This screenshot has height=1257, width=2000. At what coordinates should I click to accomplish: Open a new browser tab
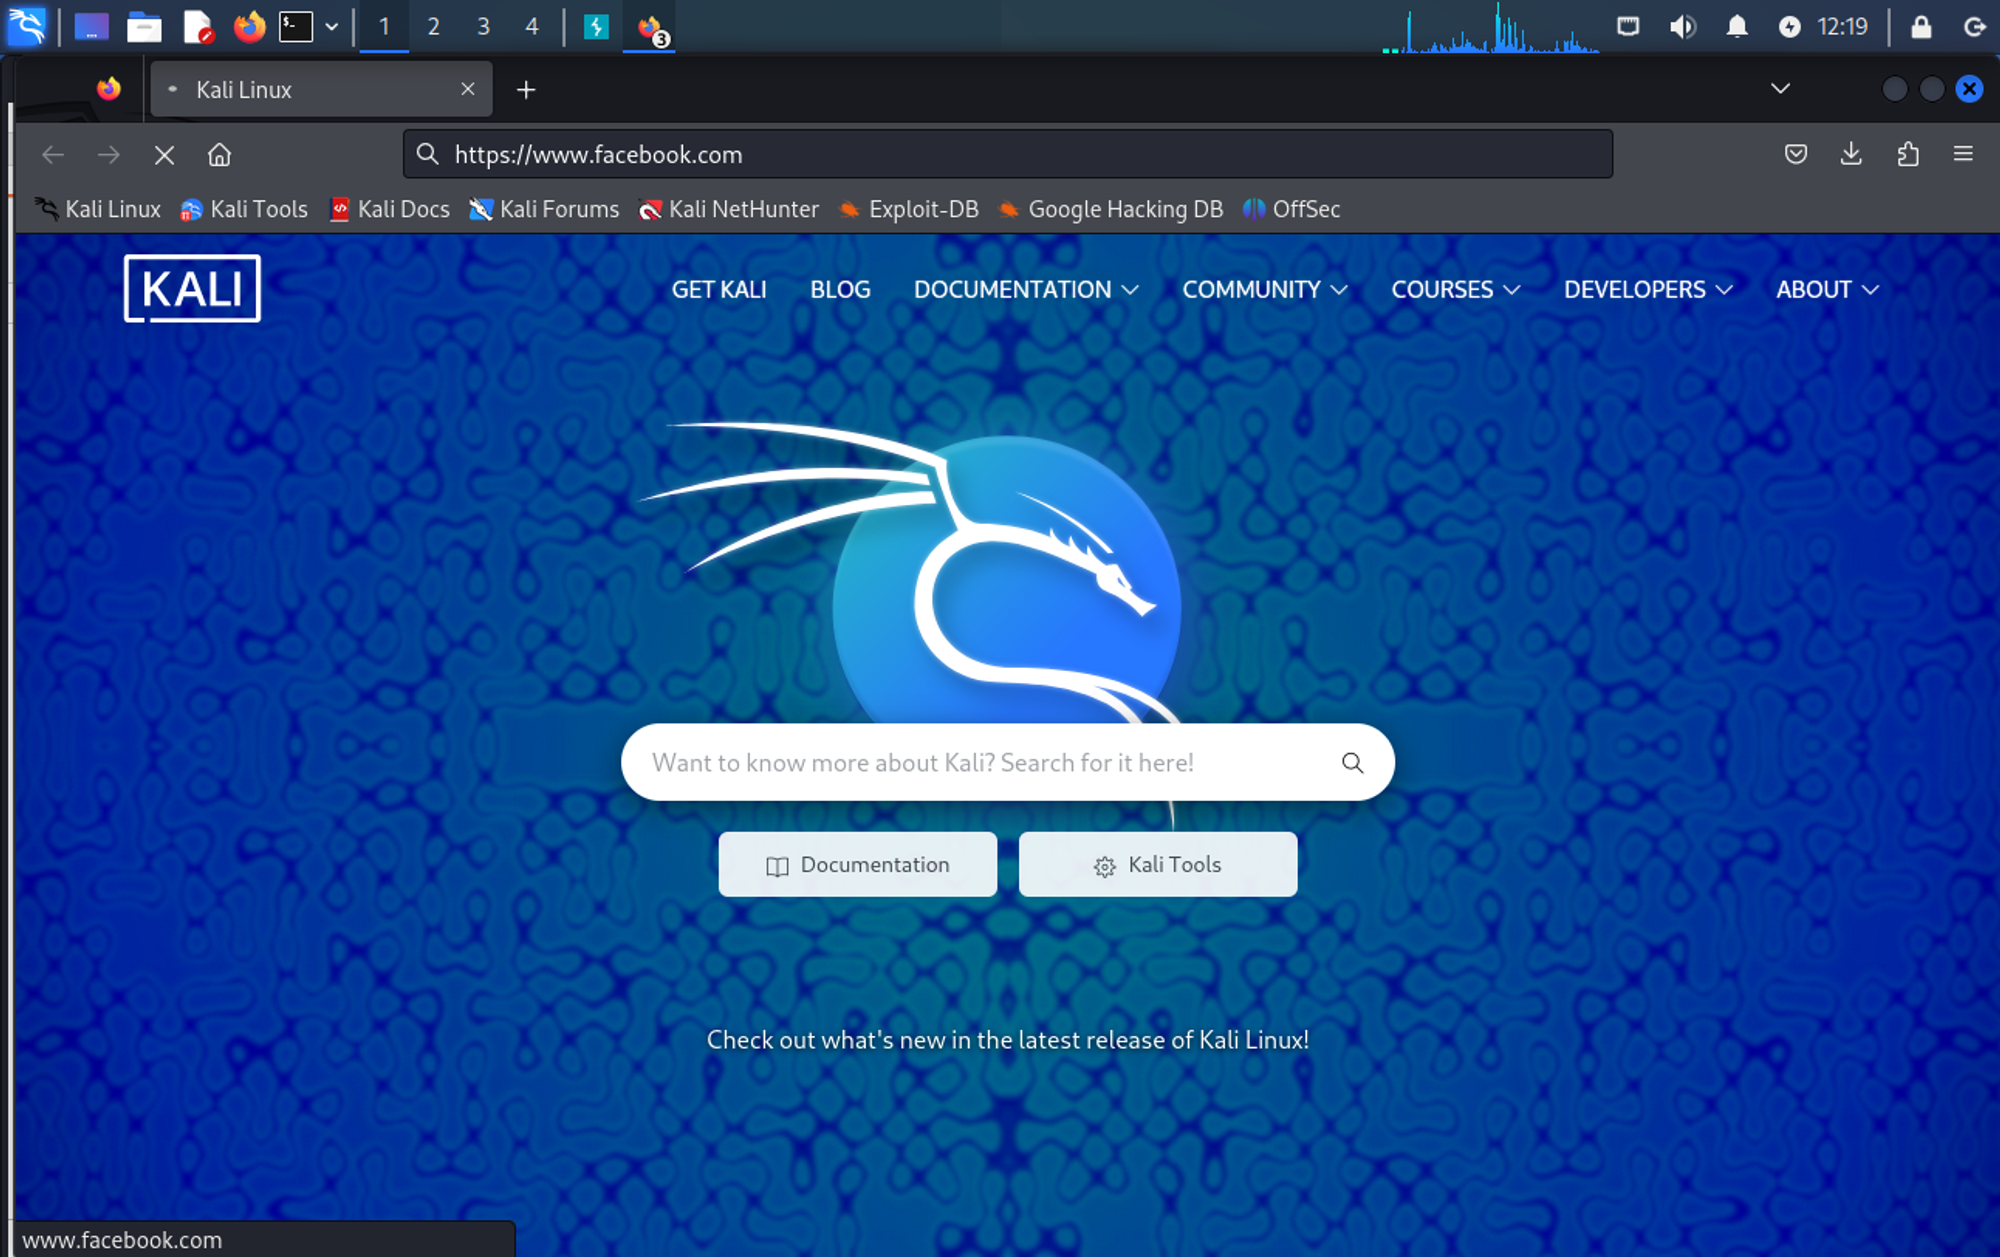(x=526, y=90)
